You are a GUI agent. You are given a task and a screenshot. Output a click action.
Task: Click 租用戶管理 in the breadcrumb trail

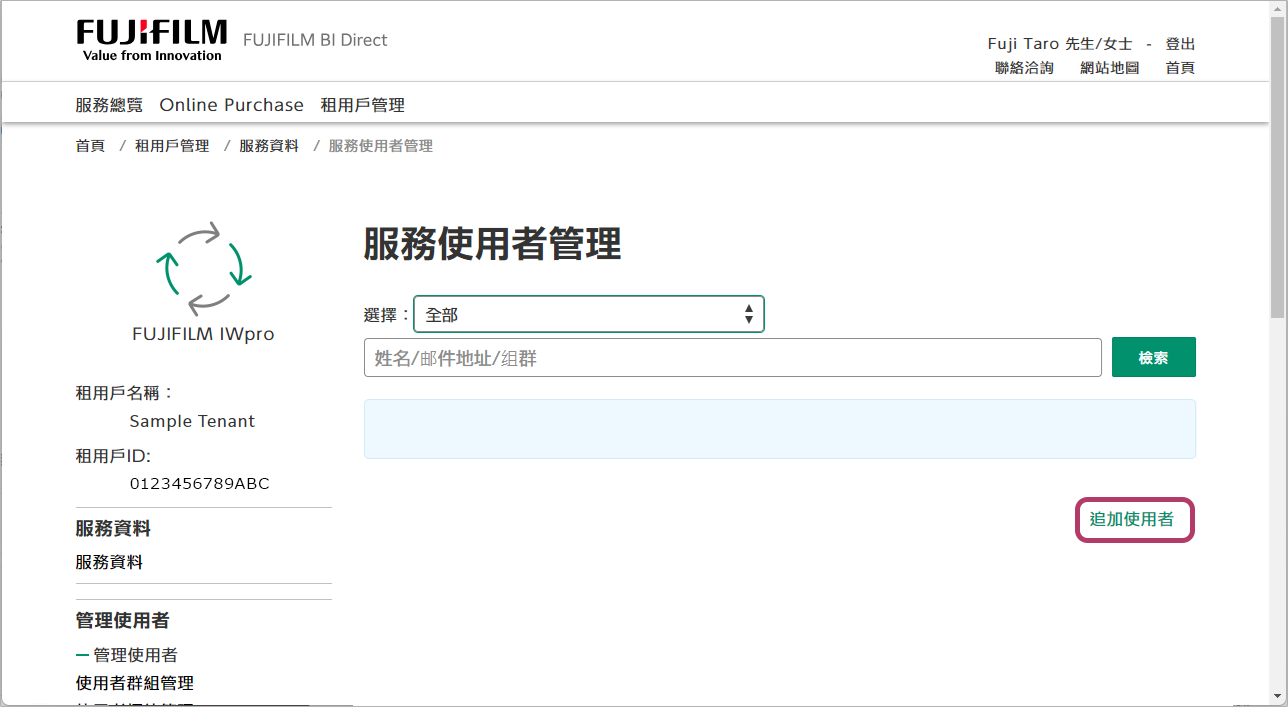172,145
